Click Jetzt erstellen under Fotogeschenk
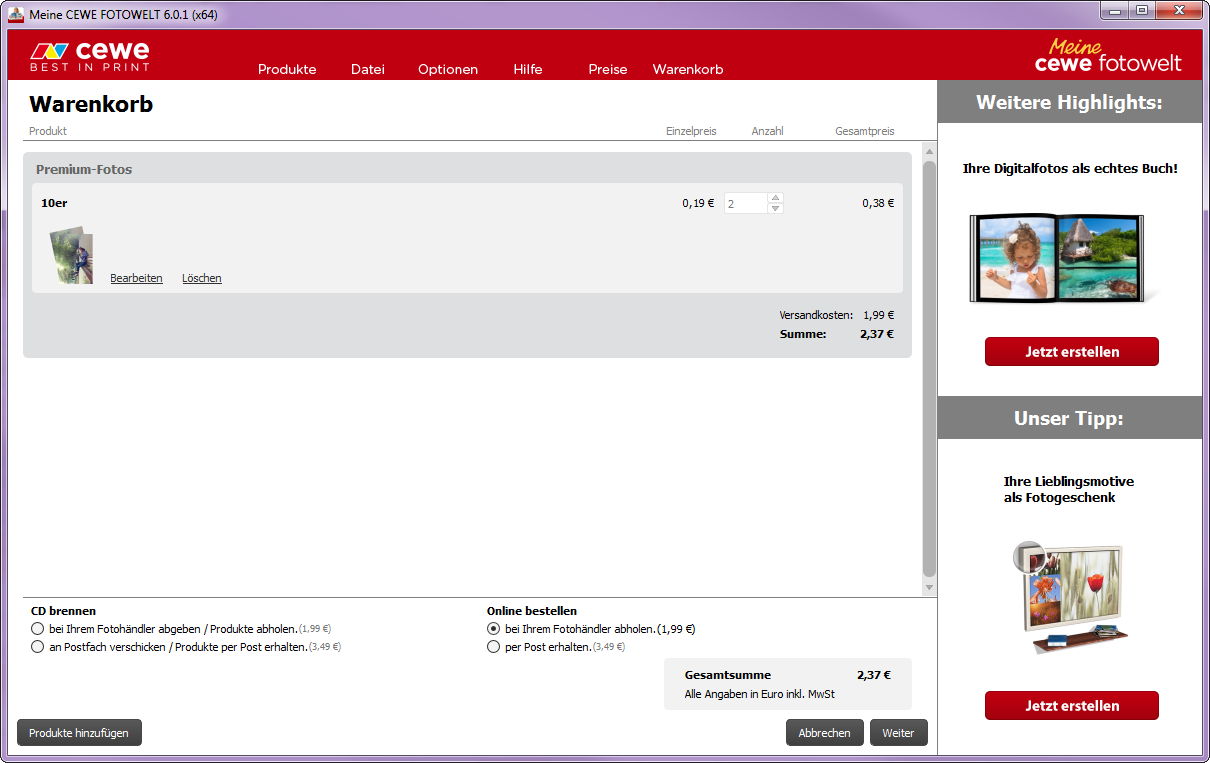1210x763 pixels. [1072, 705]
